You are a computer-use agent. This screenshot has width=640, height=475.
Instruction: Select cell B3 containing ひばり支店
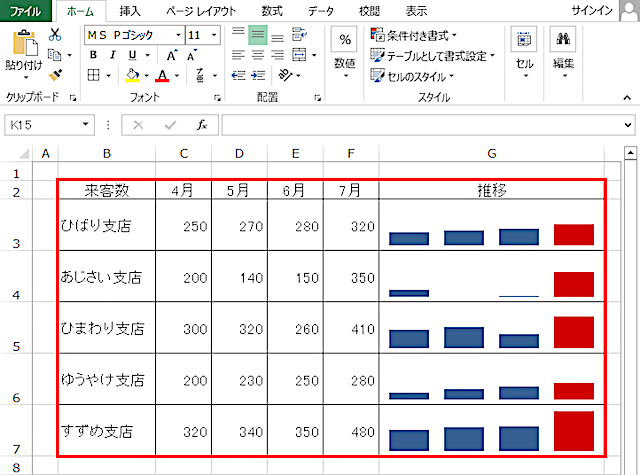click(x=106, y=226)
